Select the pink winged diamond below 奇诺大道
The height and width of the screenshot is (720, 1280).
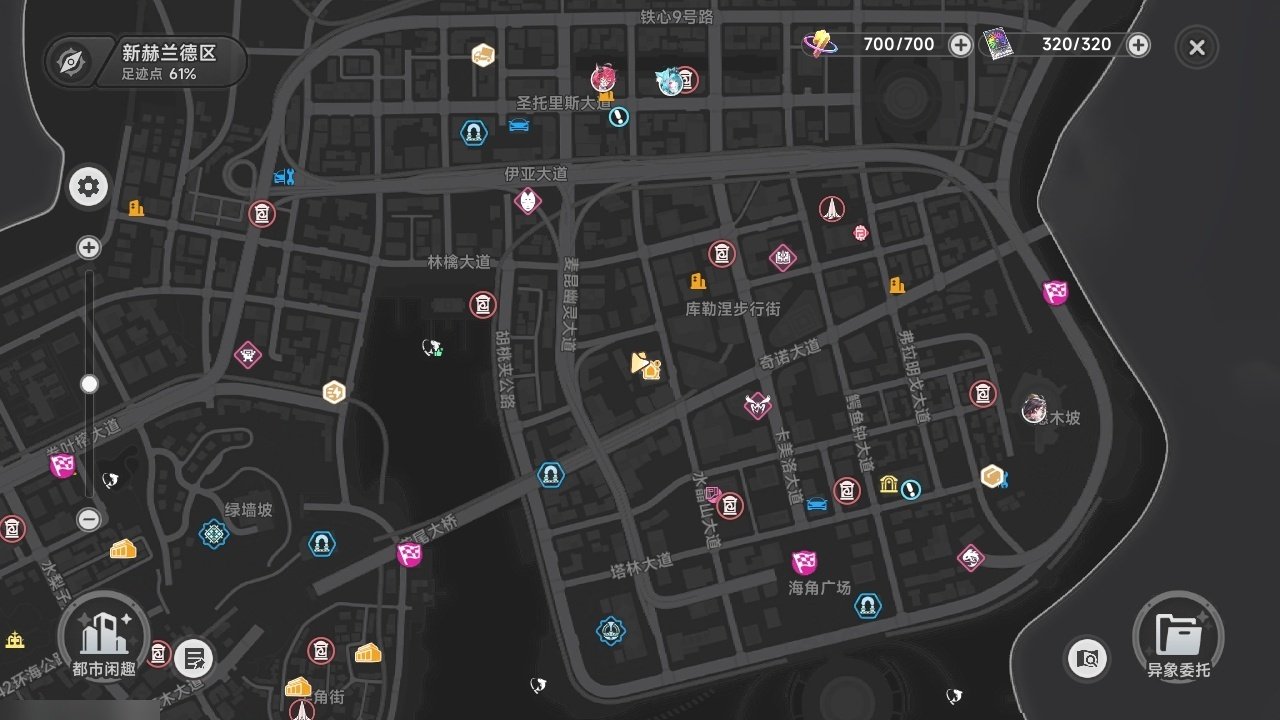757,405
